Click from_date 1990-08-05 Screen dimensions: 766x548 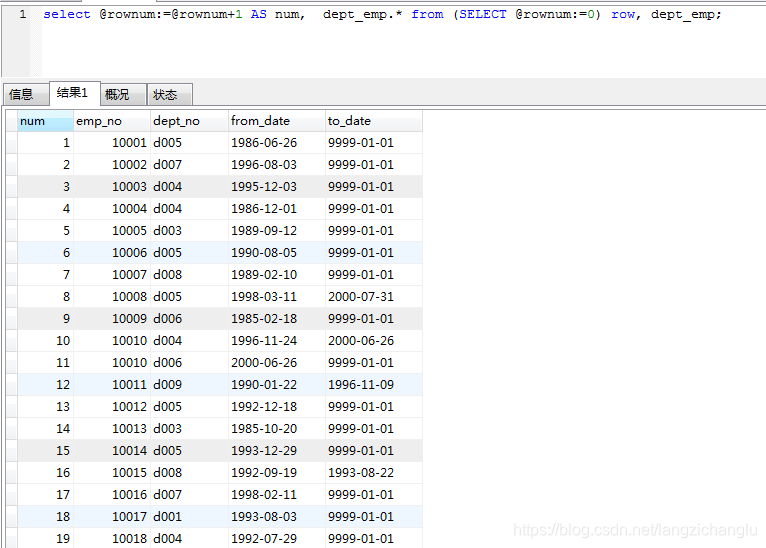277,253
